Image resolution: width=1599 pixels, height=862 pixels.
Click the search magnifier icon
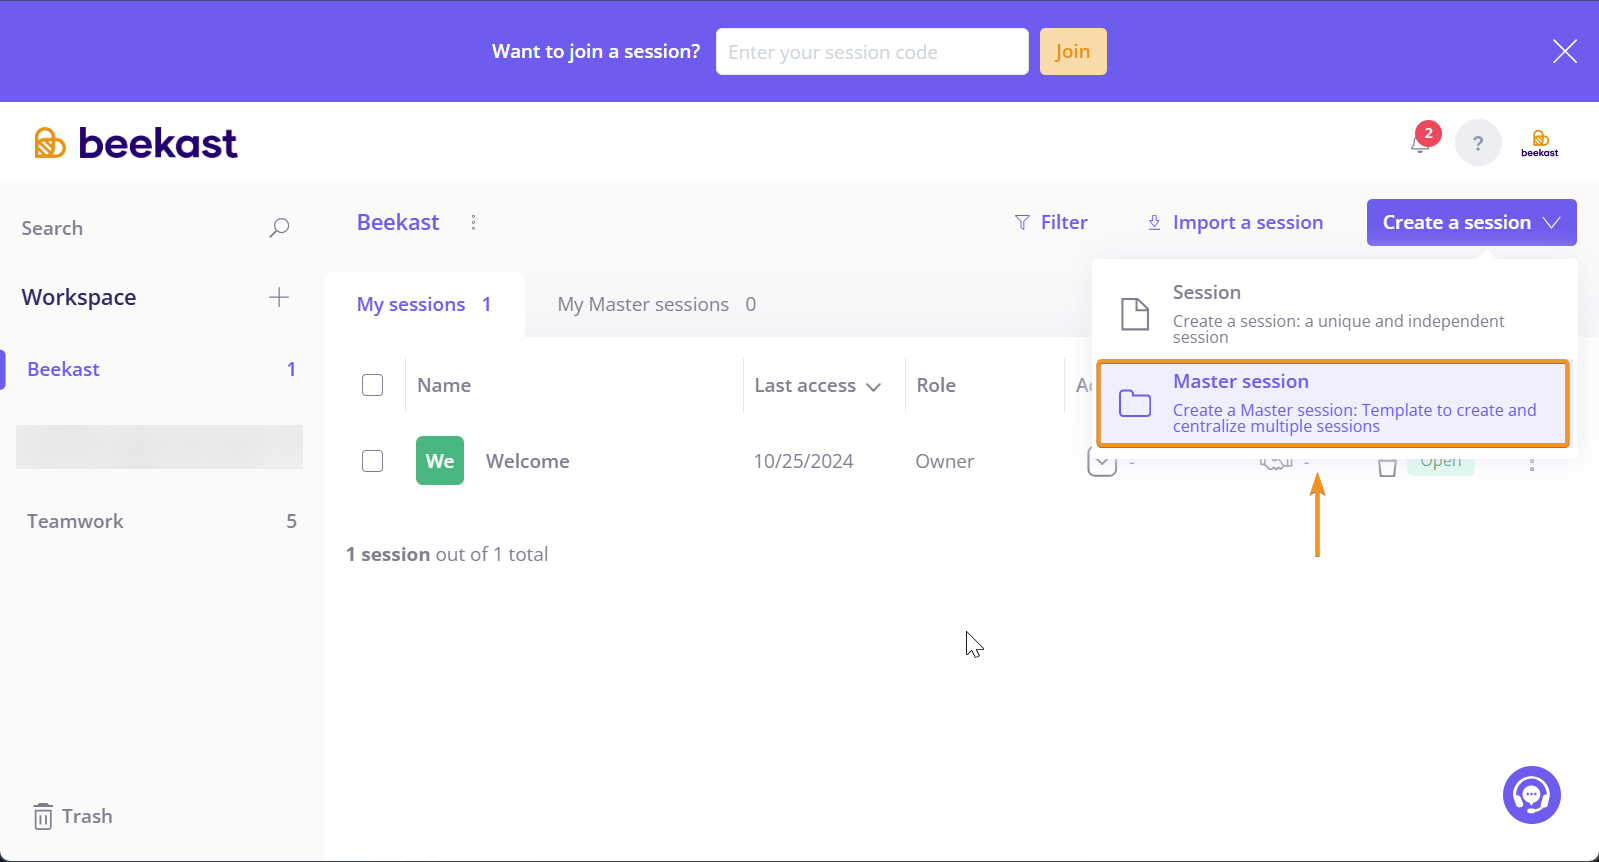pyautogui.click(x=279, y=228)
